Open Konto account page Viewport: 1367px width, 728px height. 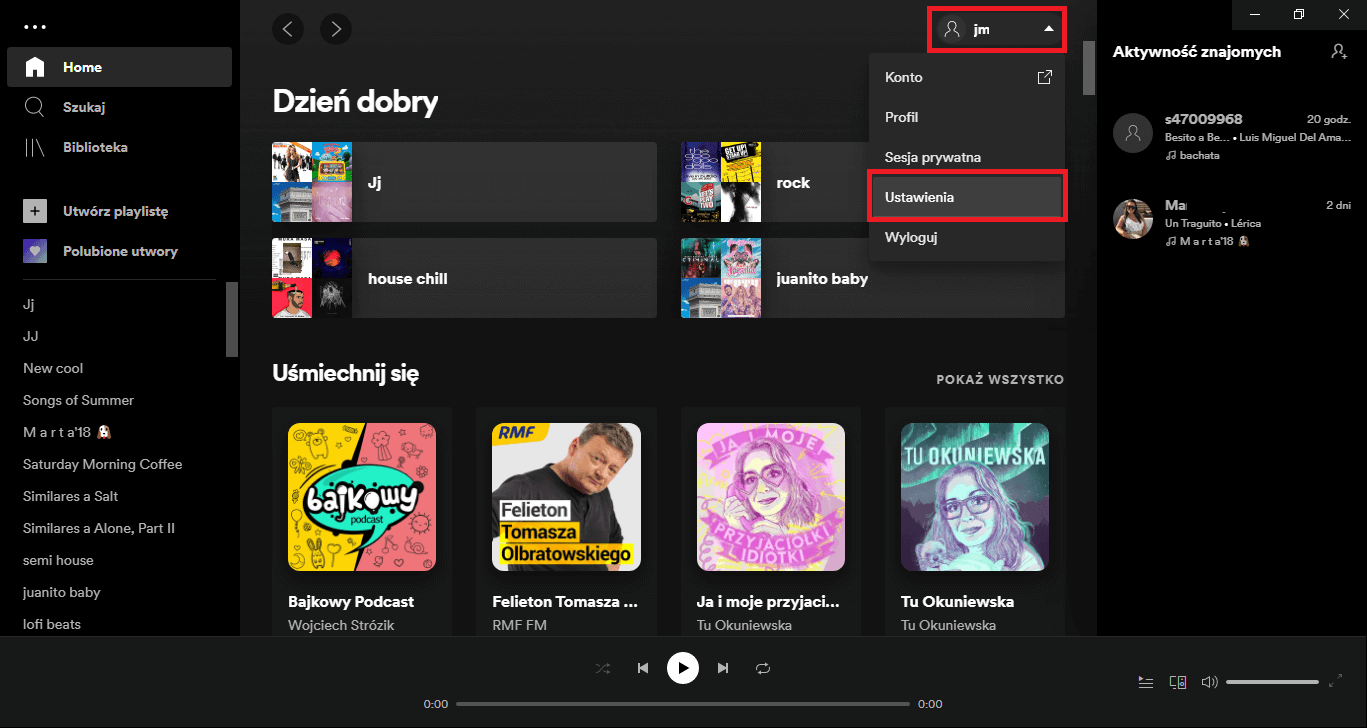pyautogui.click(x=968, y=77)
